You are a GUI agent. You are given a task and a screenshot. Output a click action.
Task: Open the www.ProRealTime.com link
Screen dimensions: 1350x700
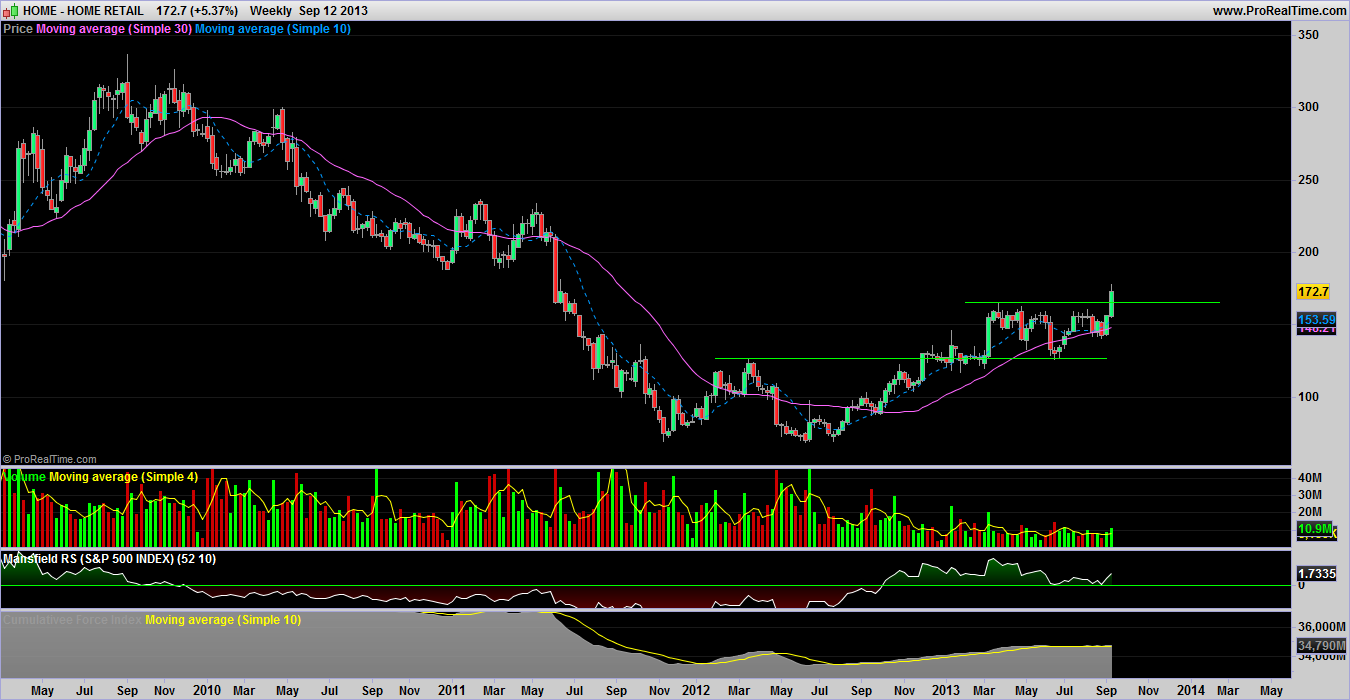coord(1279,10)
